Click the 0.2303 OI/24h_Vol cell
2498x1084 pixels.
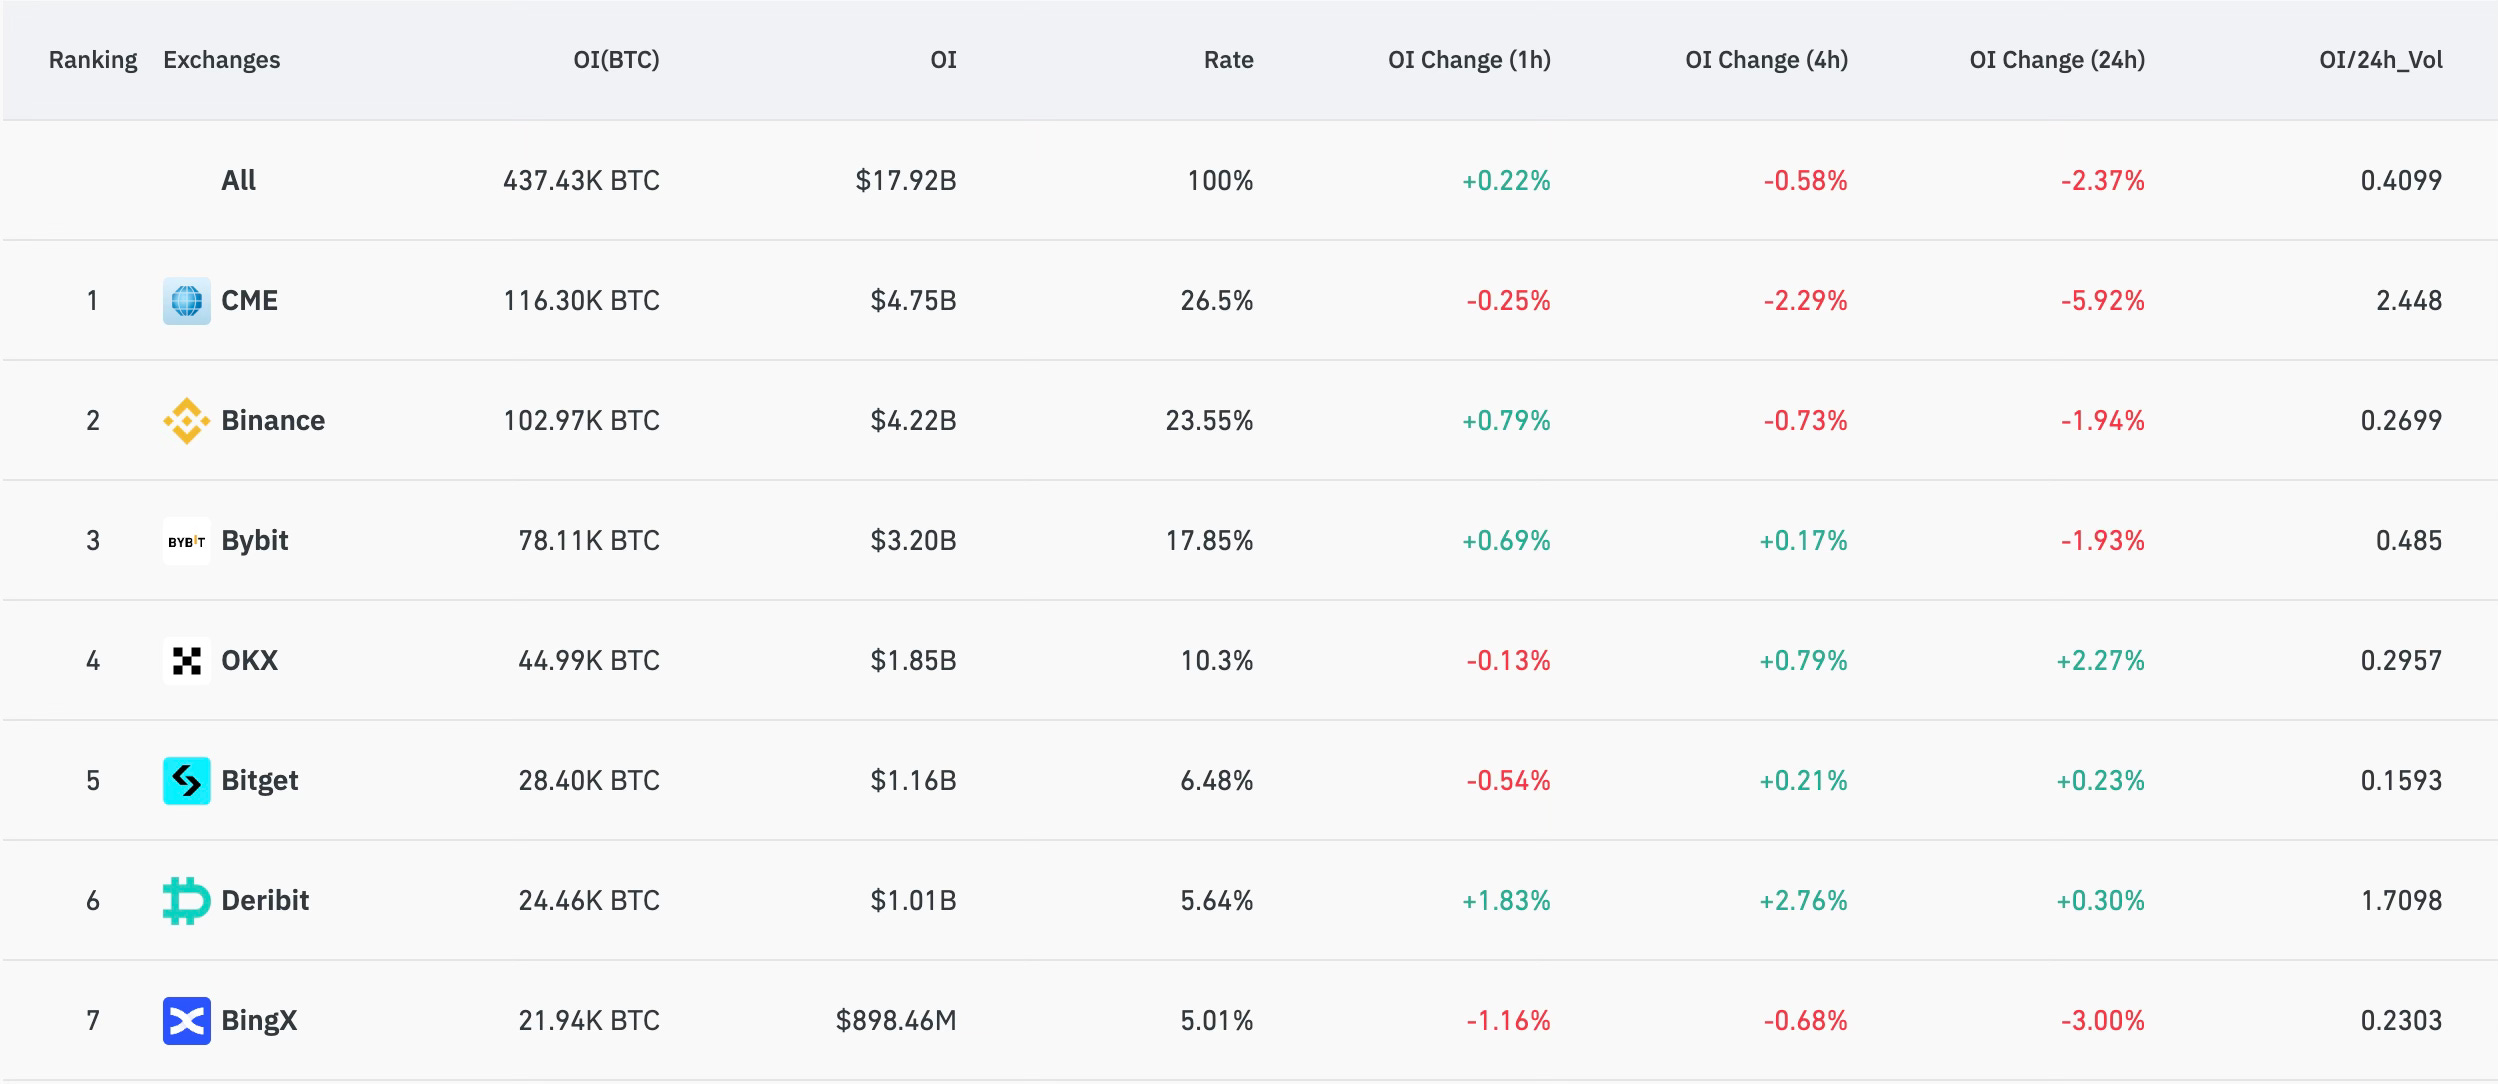[x=2401, y=1021]
